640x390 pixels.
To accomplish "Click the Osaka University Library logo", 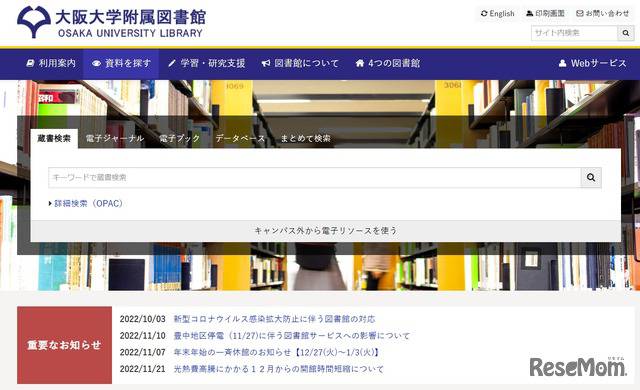I will [x=111, y=22].
